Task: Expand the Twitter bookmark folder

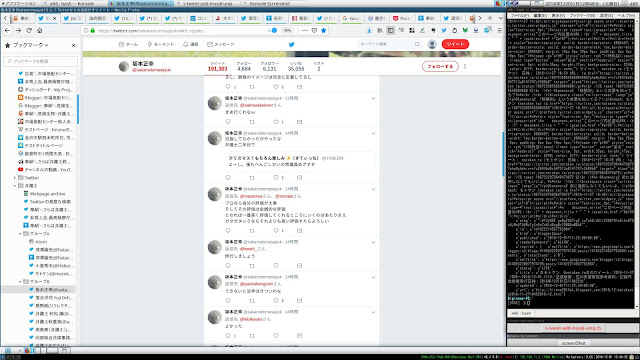Action: tap(15, 178)
